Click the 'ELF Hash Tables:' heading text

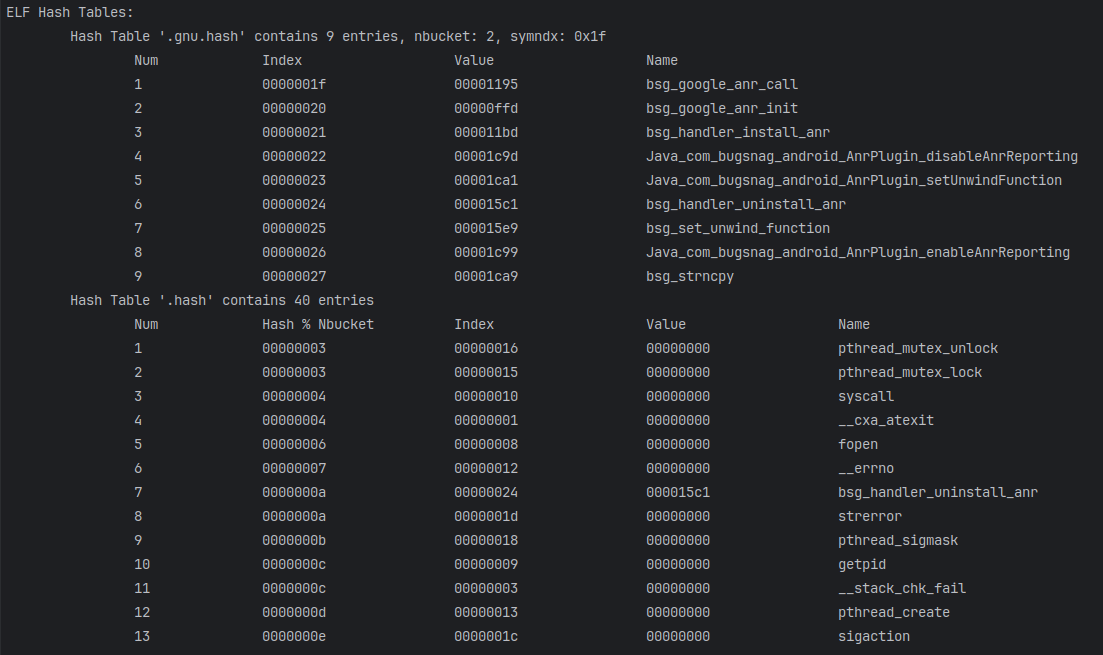pyautogui.click(x=70, y=12)
